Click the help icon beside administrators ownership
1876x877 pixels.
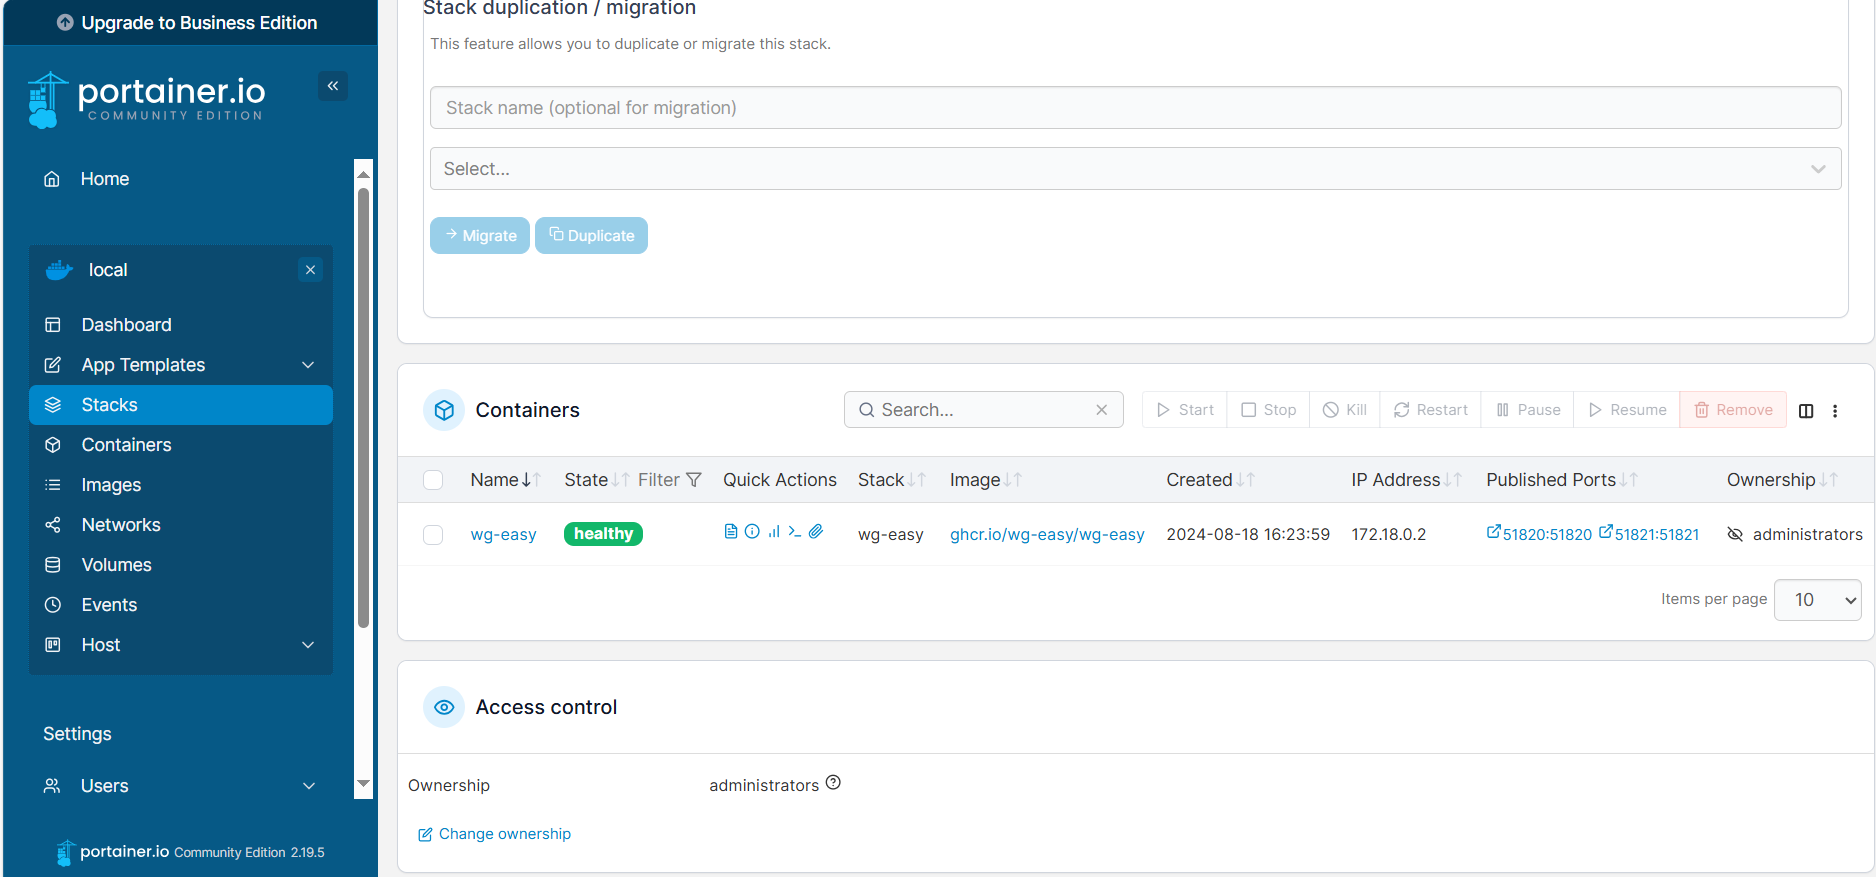click(833, 783)
